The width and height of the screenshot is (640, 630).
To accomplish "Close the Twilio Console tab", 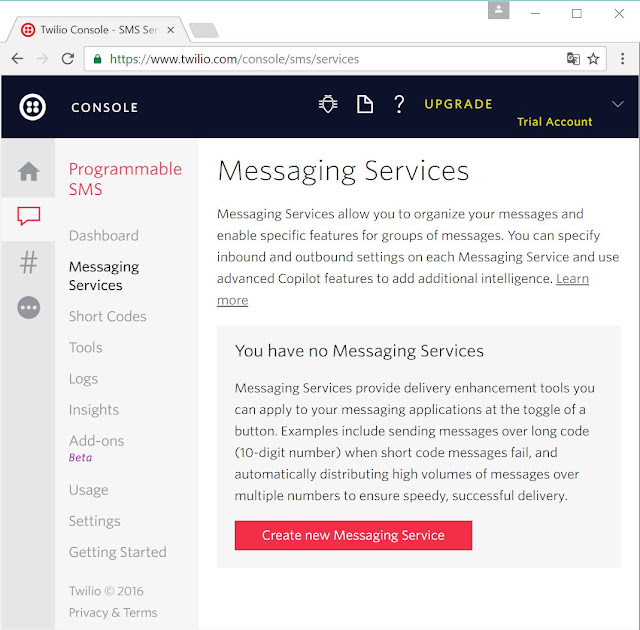I will tap(171, 30).
